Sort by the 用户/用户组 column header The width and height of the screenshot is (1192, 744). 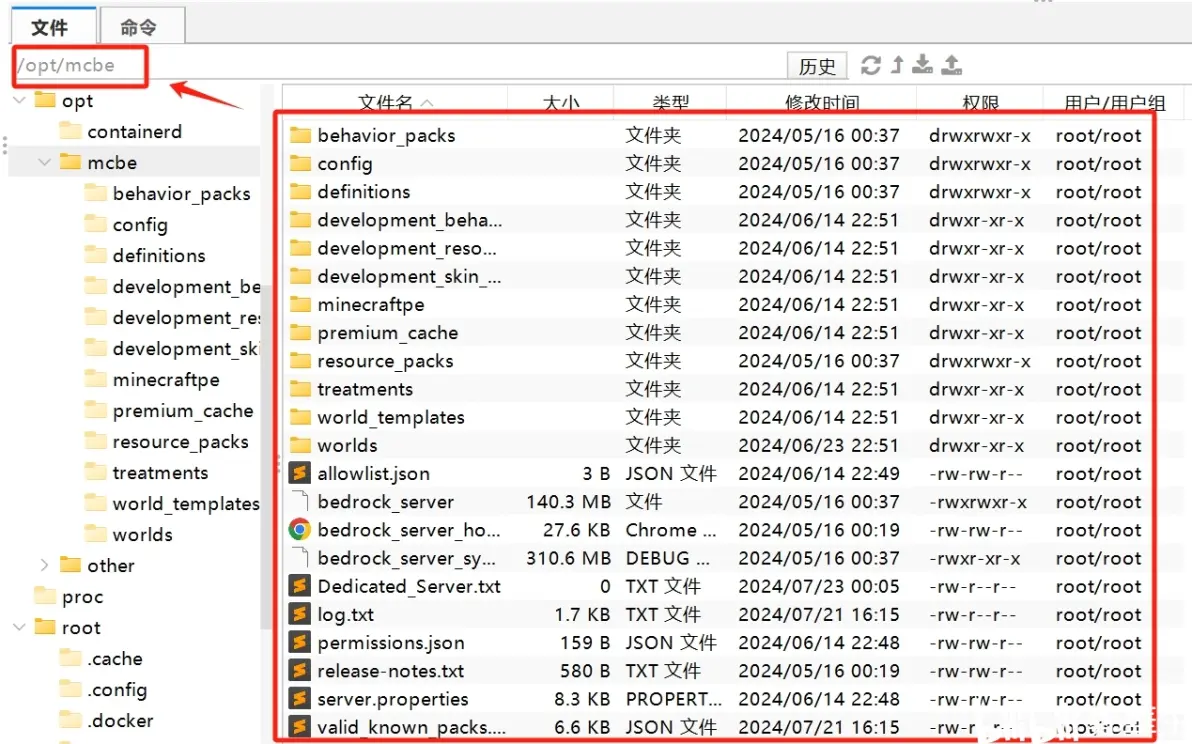[x=1114, y=103]
